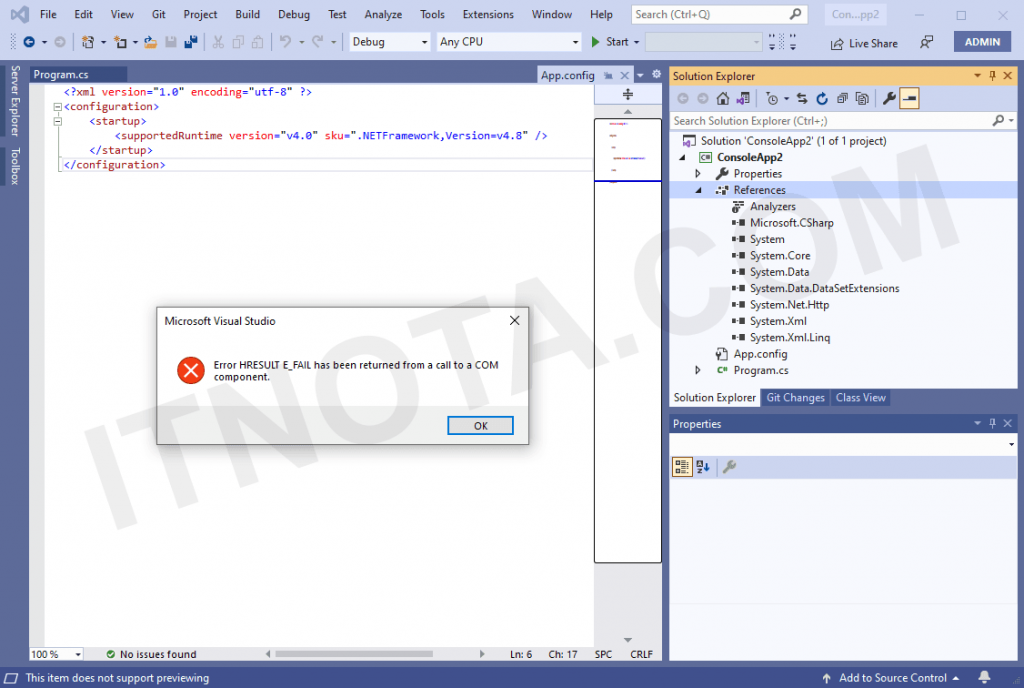Click the Collapse All icon in Solution Explorer
The width and height of the screenshot is (1024, 688).
click(x=840, y=98)
